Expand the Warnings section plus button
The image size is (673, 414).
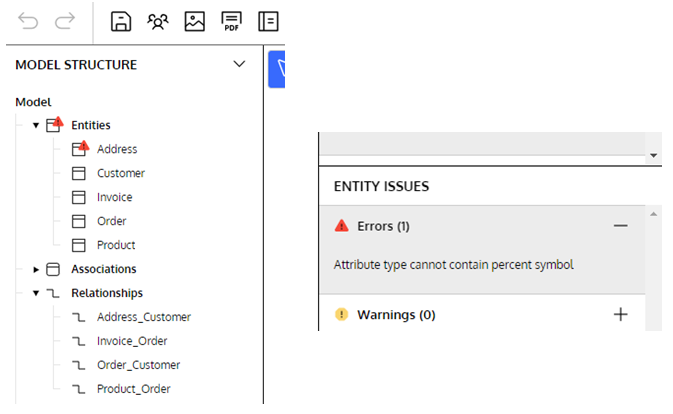click(621, 314)
